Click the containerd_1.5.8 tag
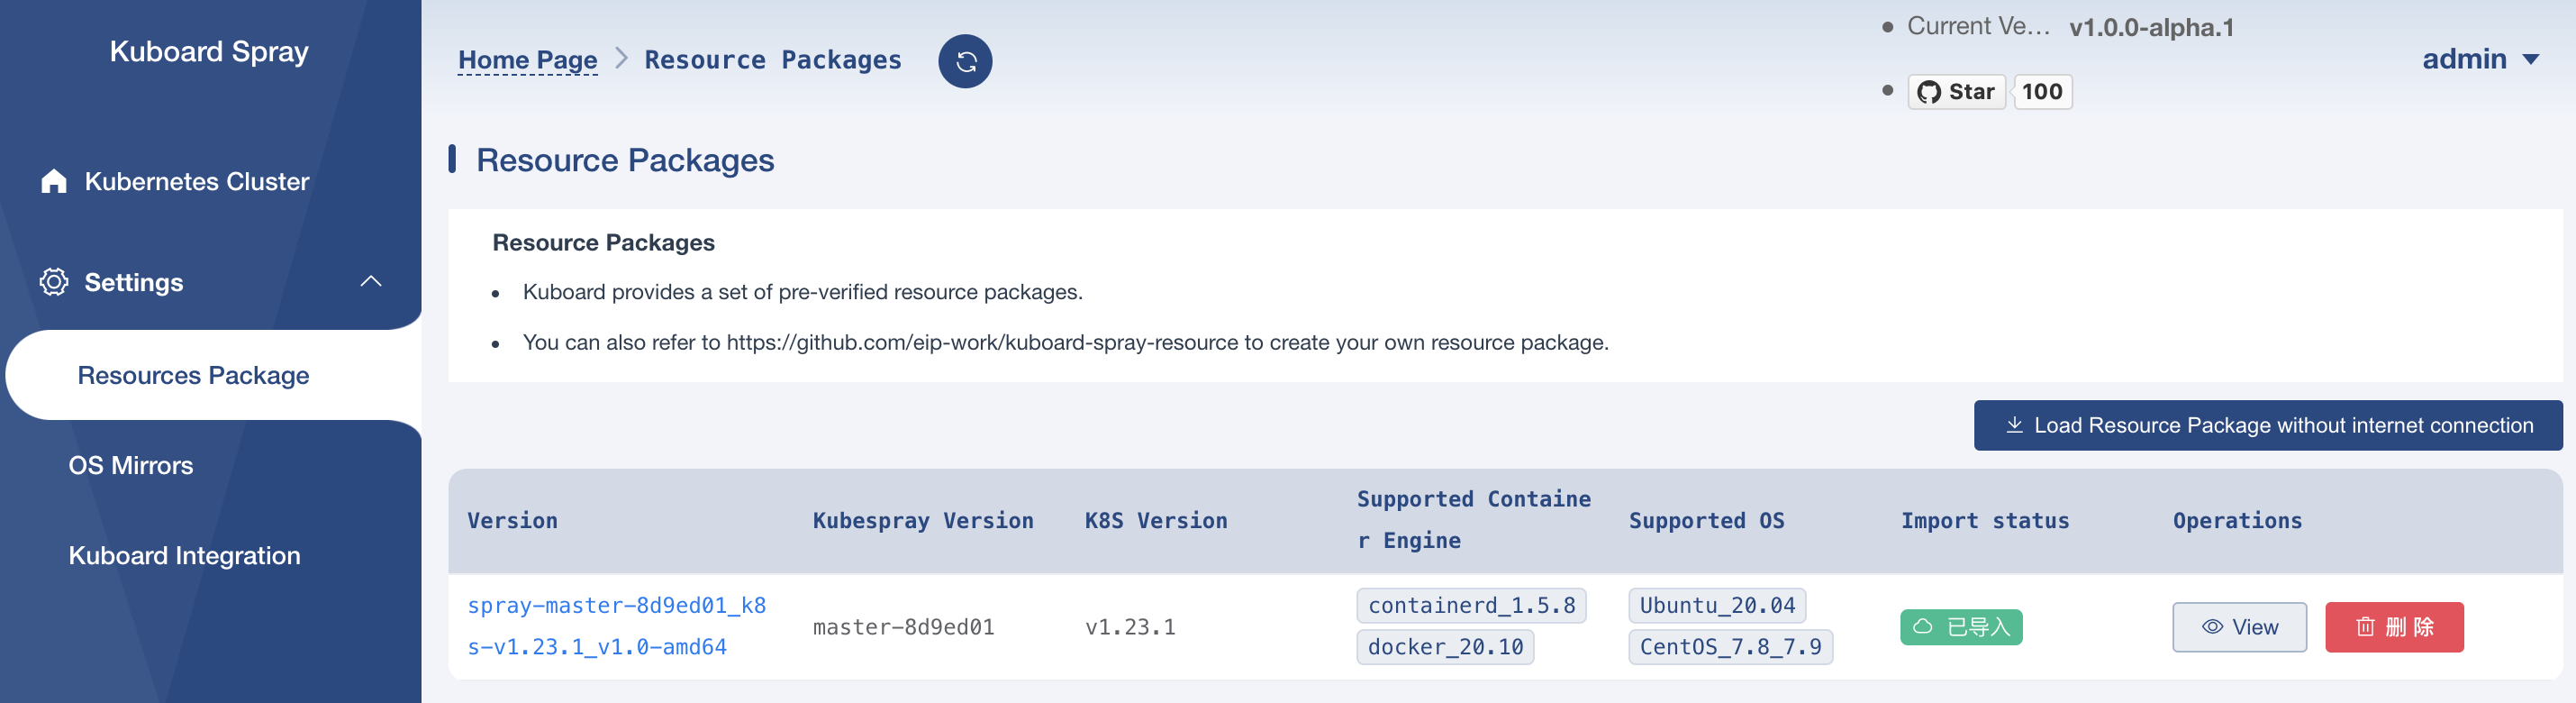 1471,605
